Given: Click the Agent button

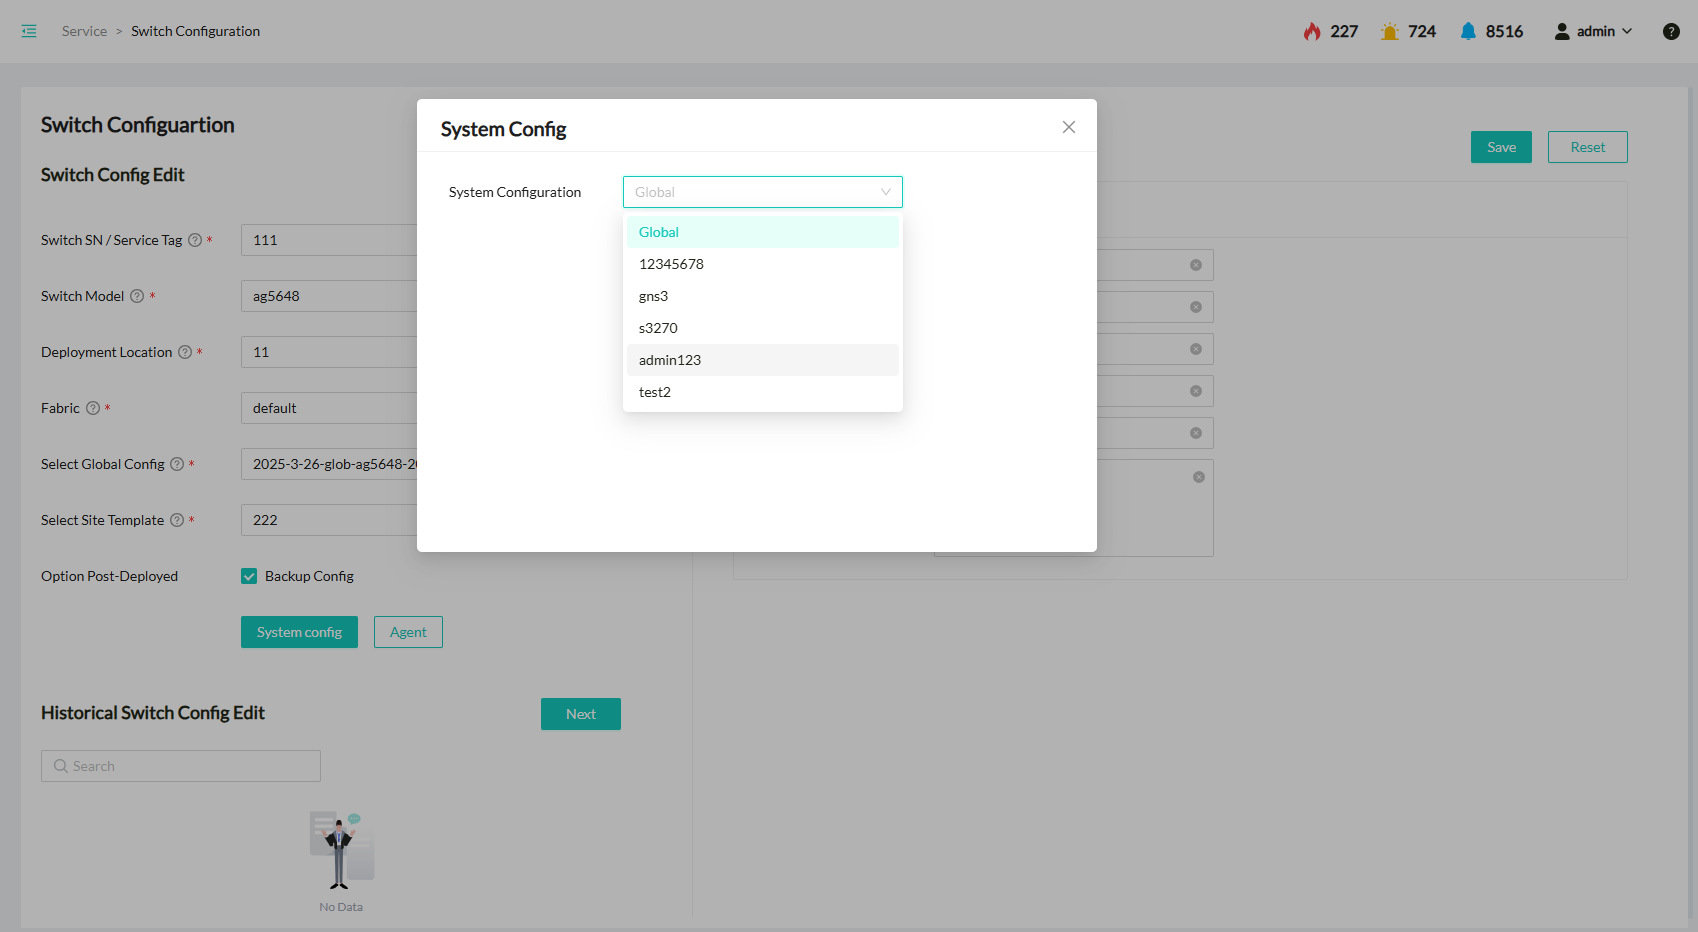Looking at the screenshot, I should coord(408,632).
